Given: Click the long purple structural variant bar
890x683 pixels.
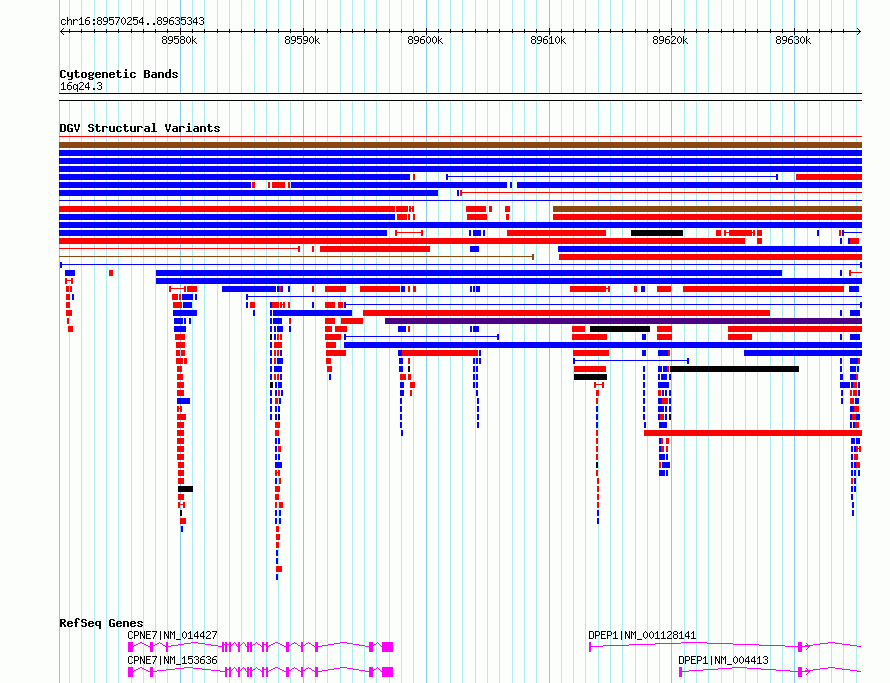Looking at the screenshot, I should 623,321.
